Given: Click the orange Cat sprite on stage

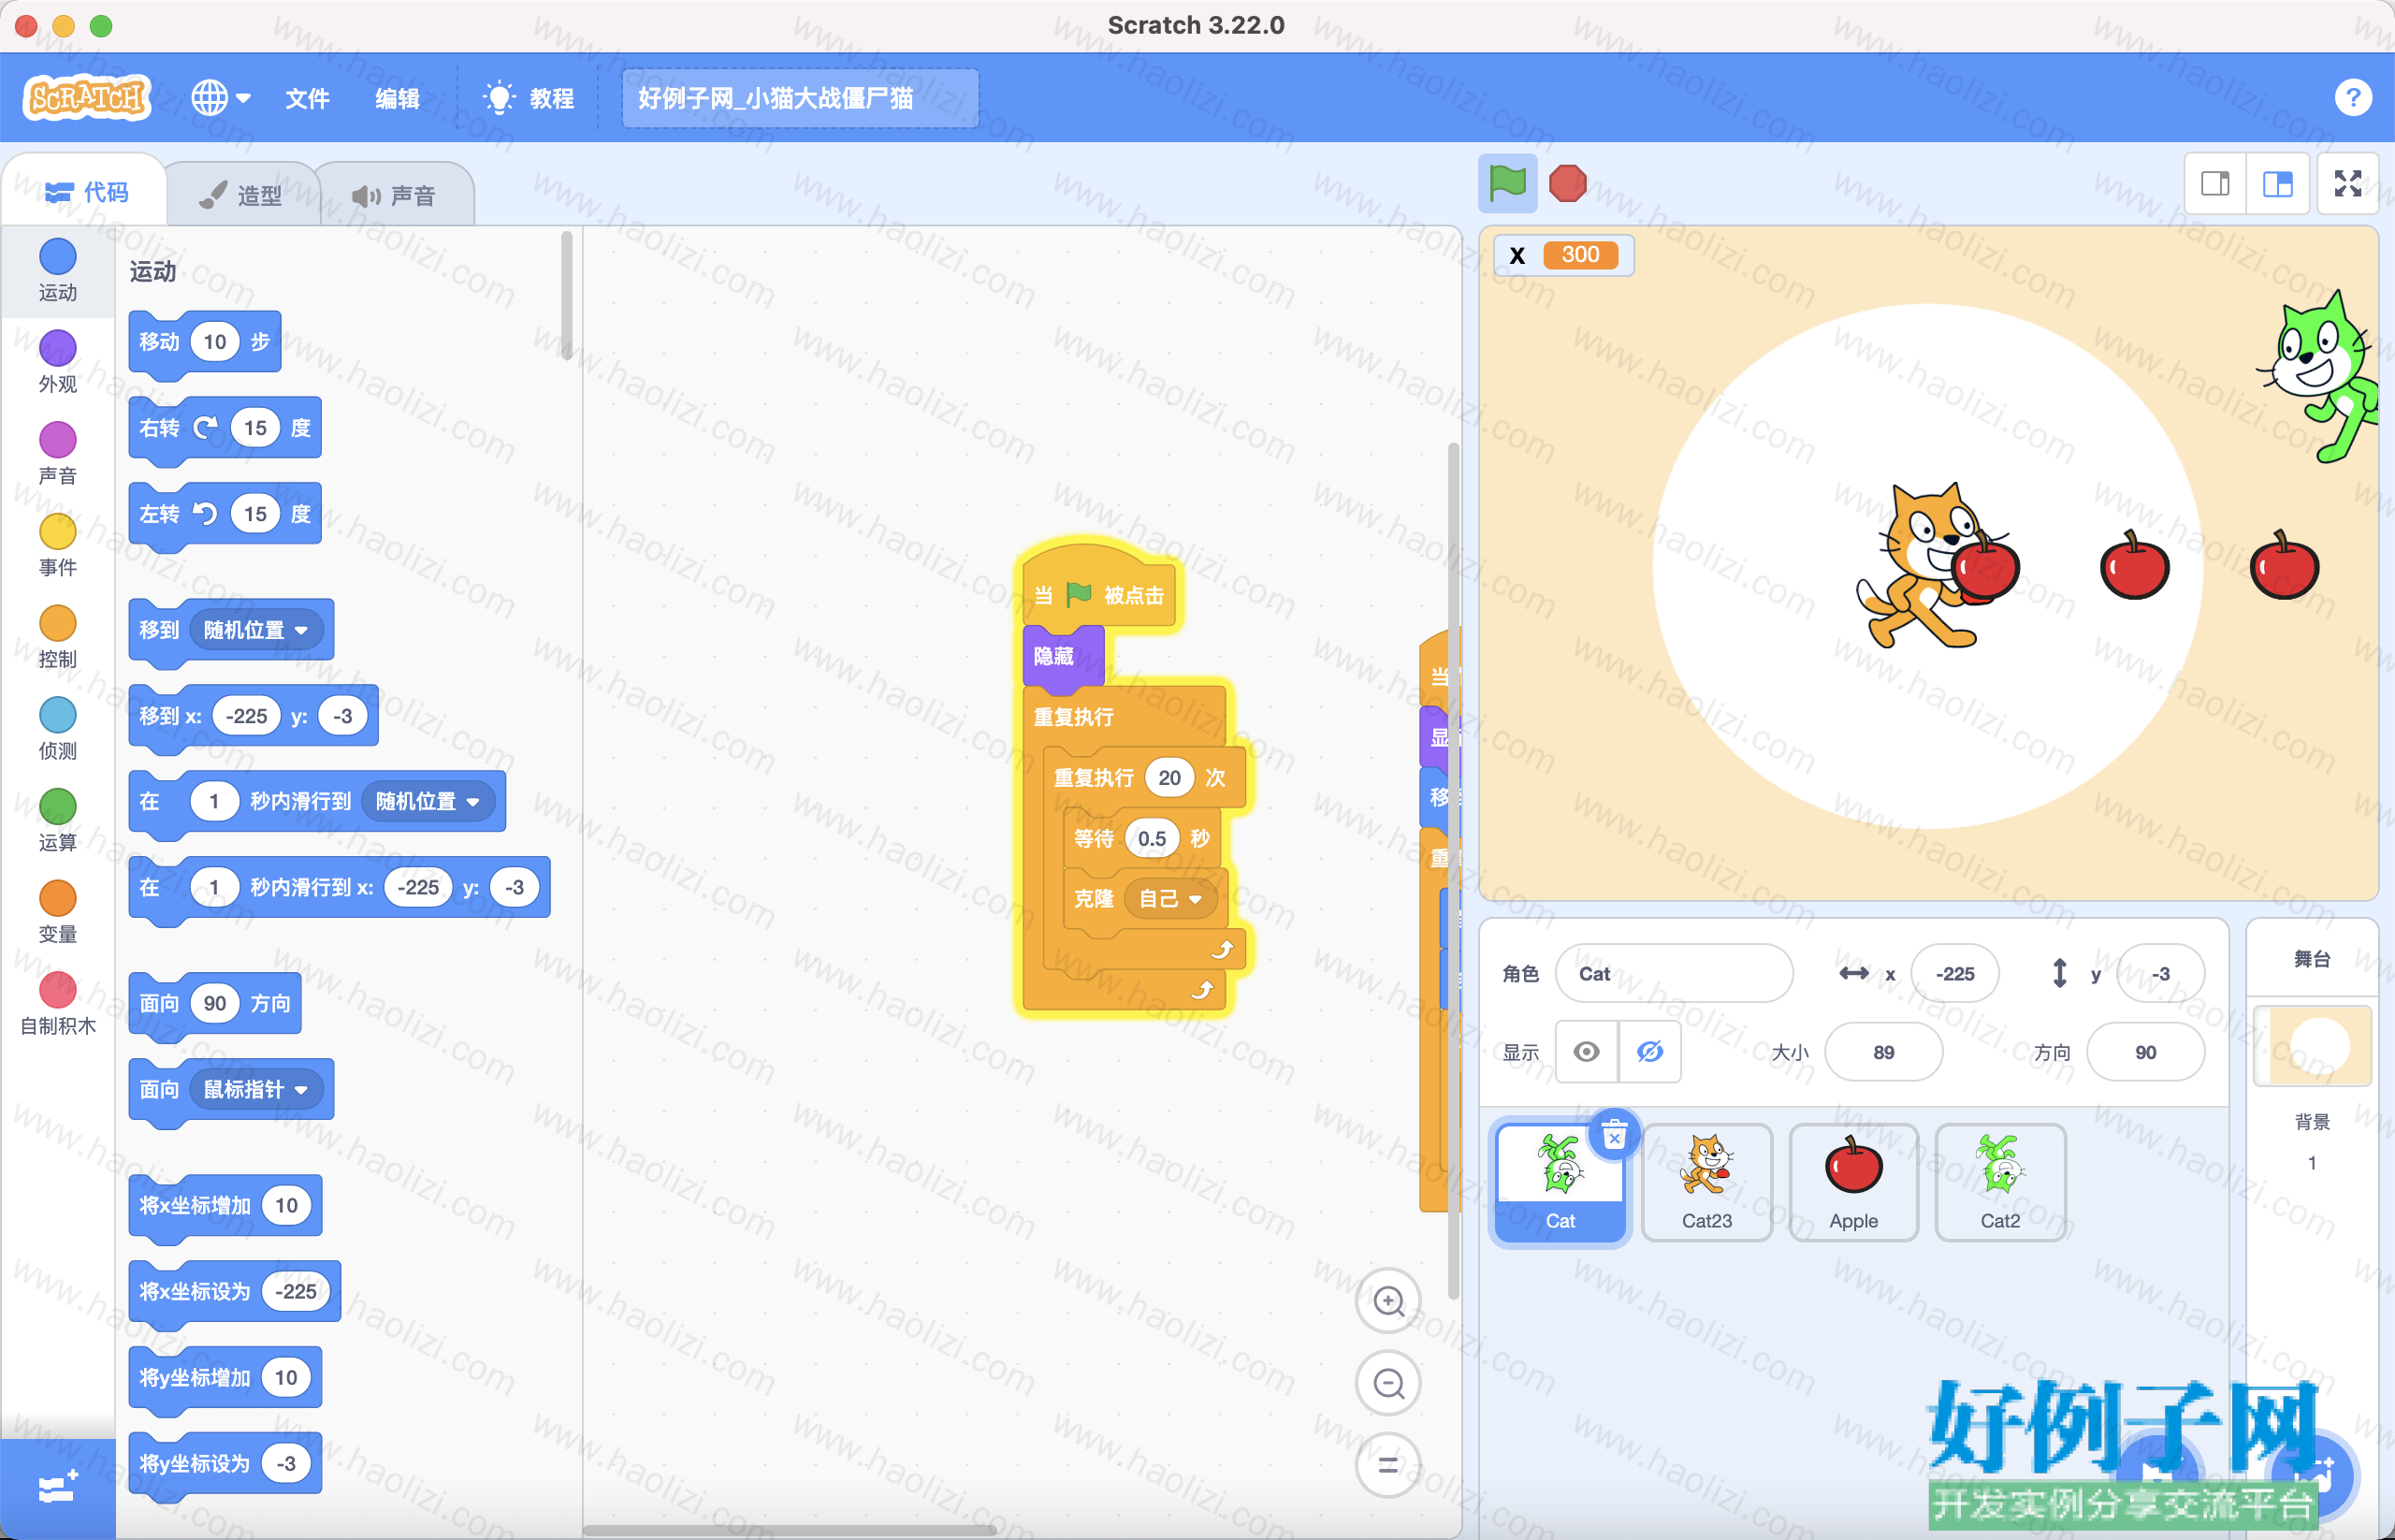Looking at the screenshot, I should pyautogui.click(x=1925, y=565).
